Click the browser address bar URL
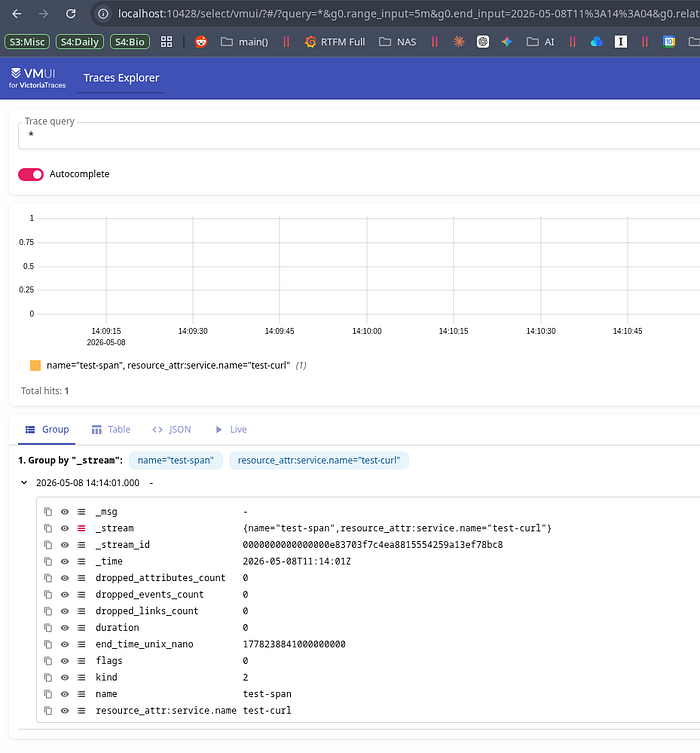 (409, 13)
